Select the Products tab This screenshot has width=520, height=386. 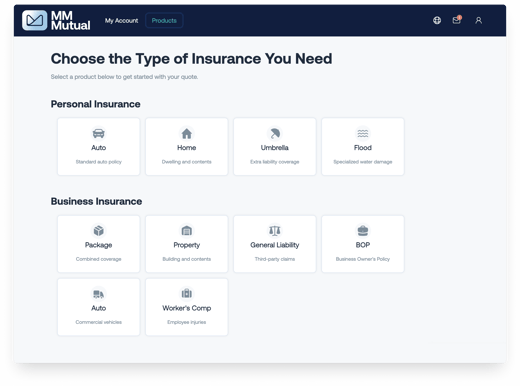(164, 21)
